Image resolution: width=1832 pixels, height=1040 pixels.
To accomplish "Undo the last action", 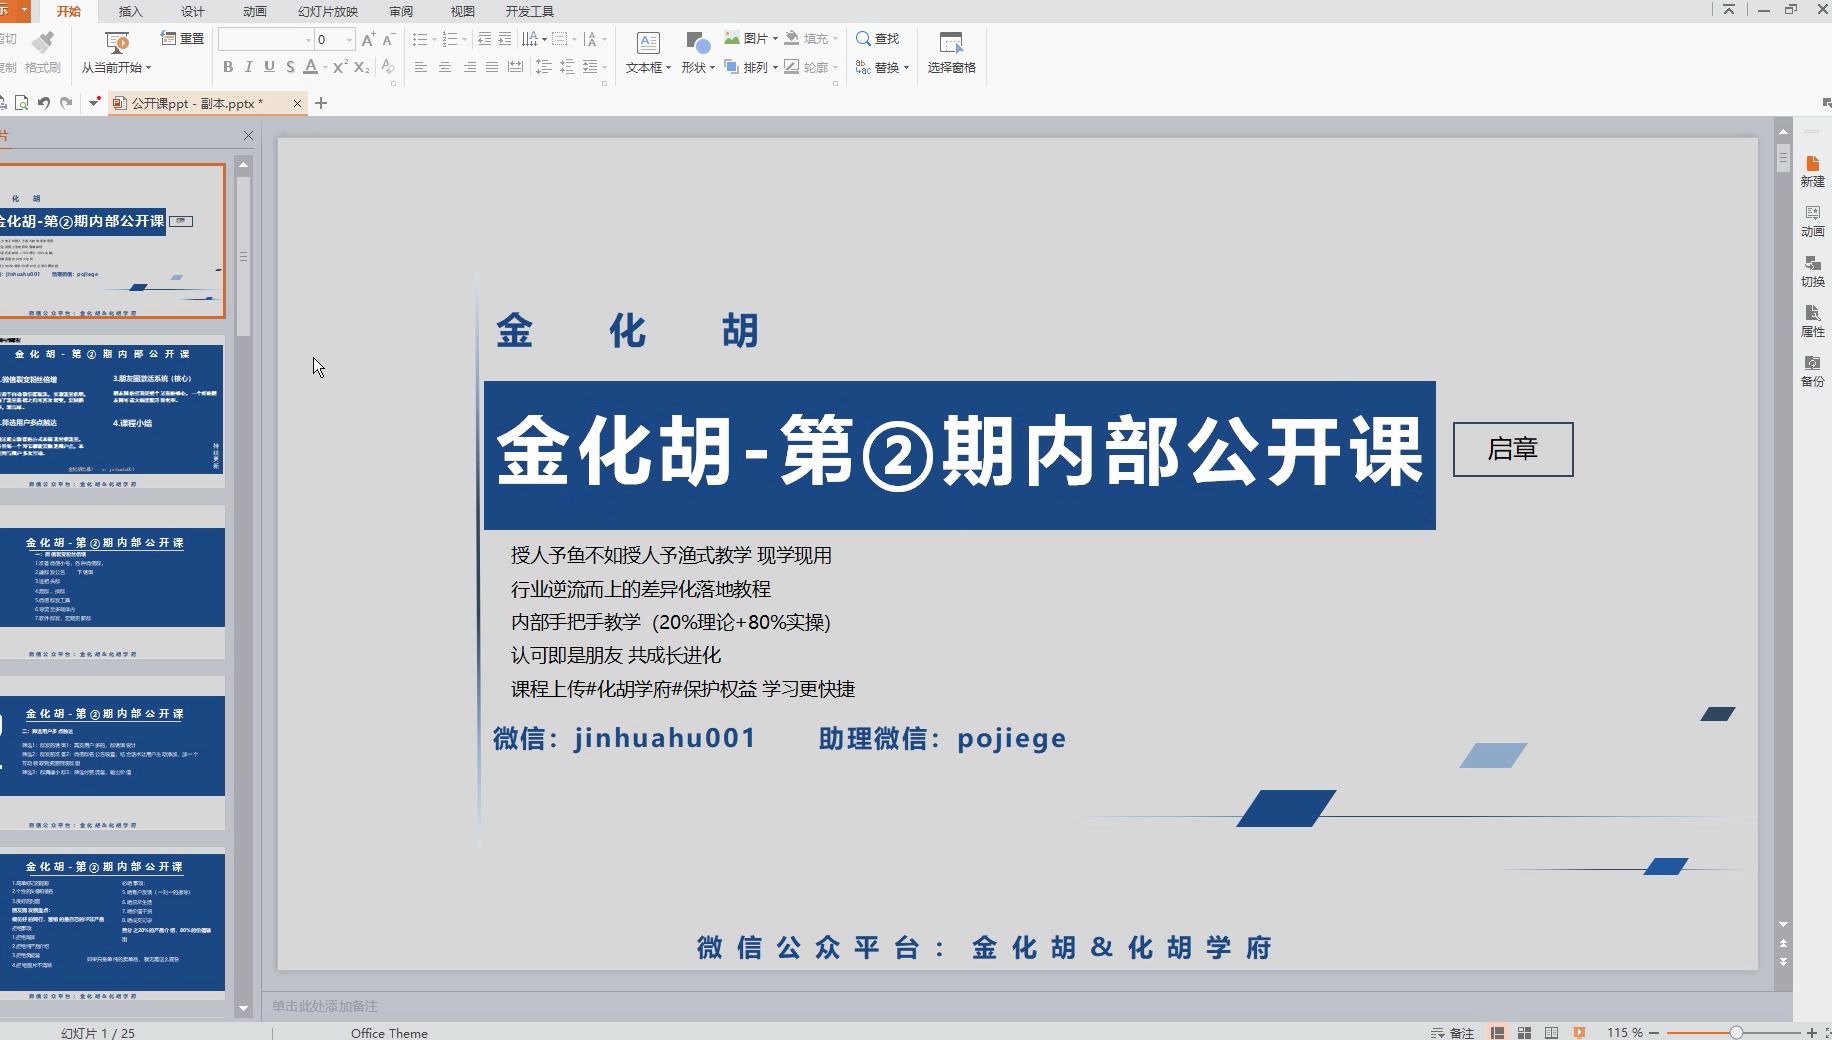I will (43, 103).
